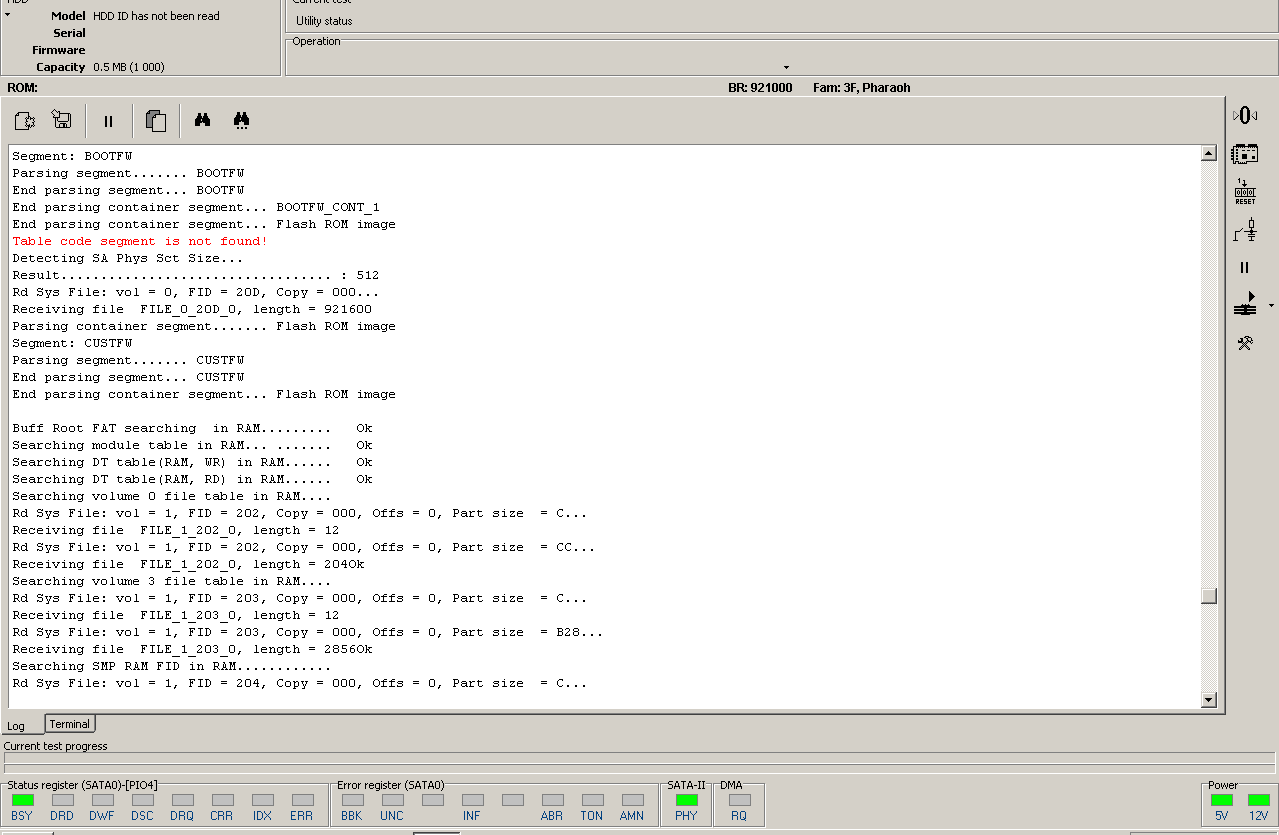This screenshot has height=835, width=1279.
Task: Click the find next binoculars icon
Action: (x=241, y=120)
